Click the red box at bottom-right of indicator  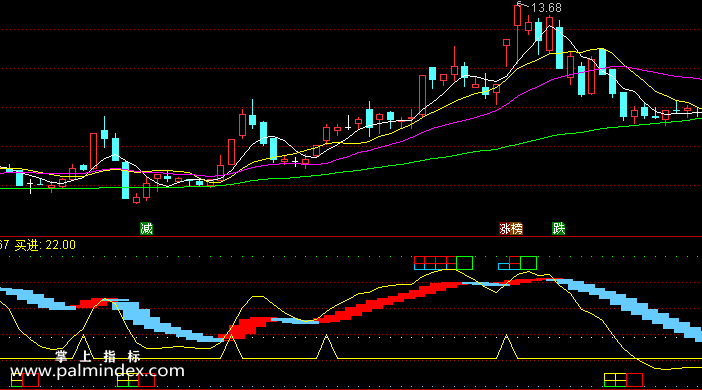tap(634, 380)
